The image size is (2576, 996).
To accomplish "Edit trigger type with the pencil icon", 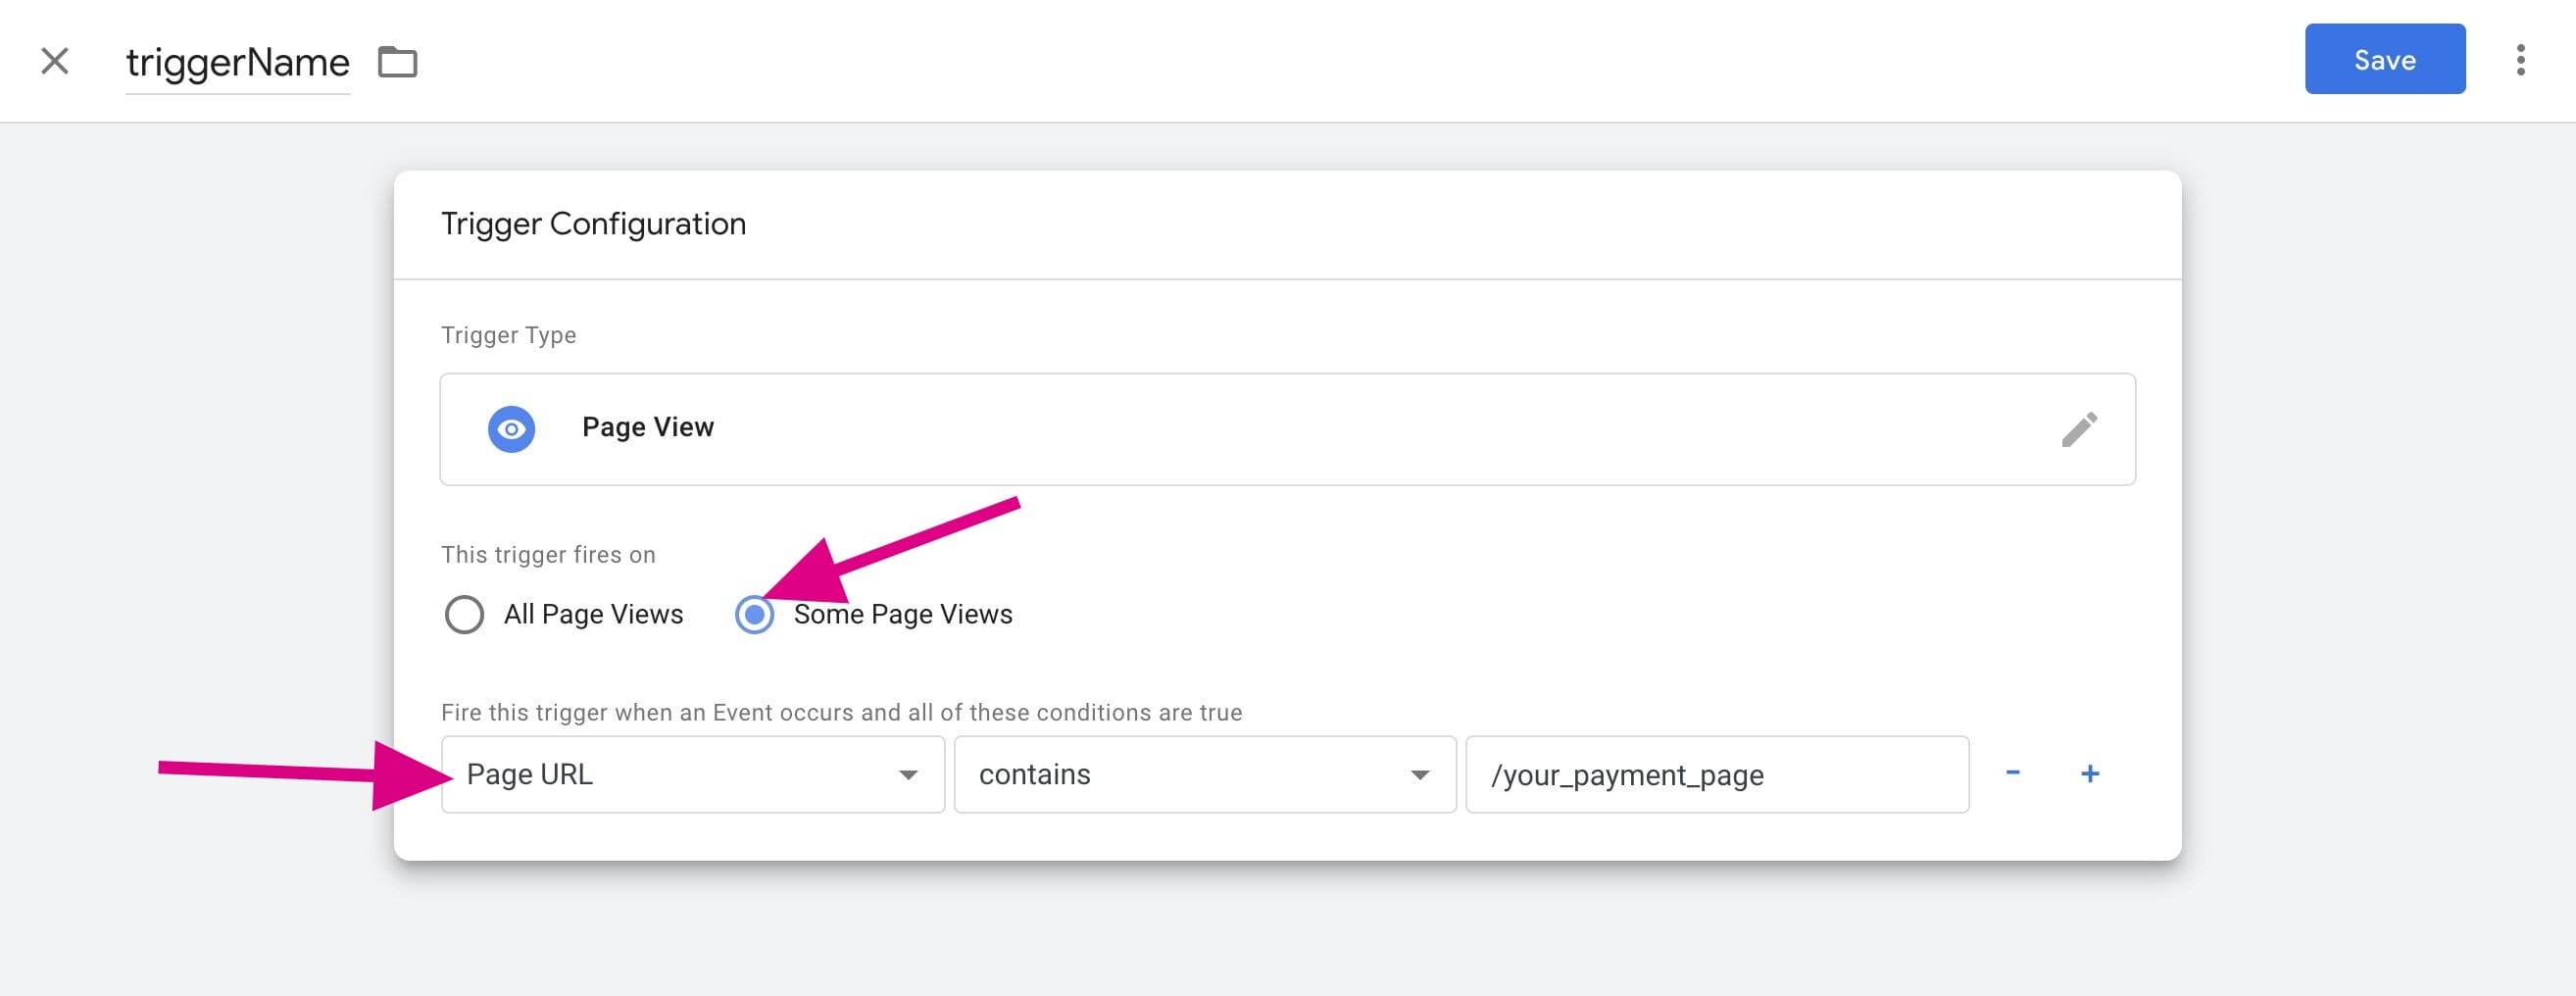I will [2079, 430].
